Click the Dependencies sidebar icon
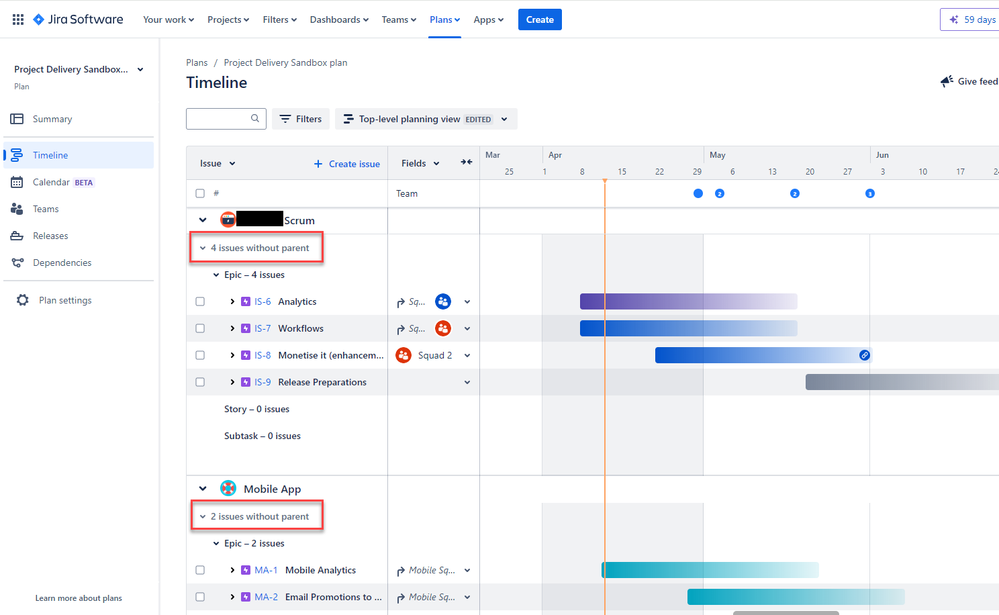 tap(17, 263)
